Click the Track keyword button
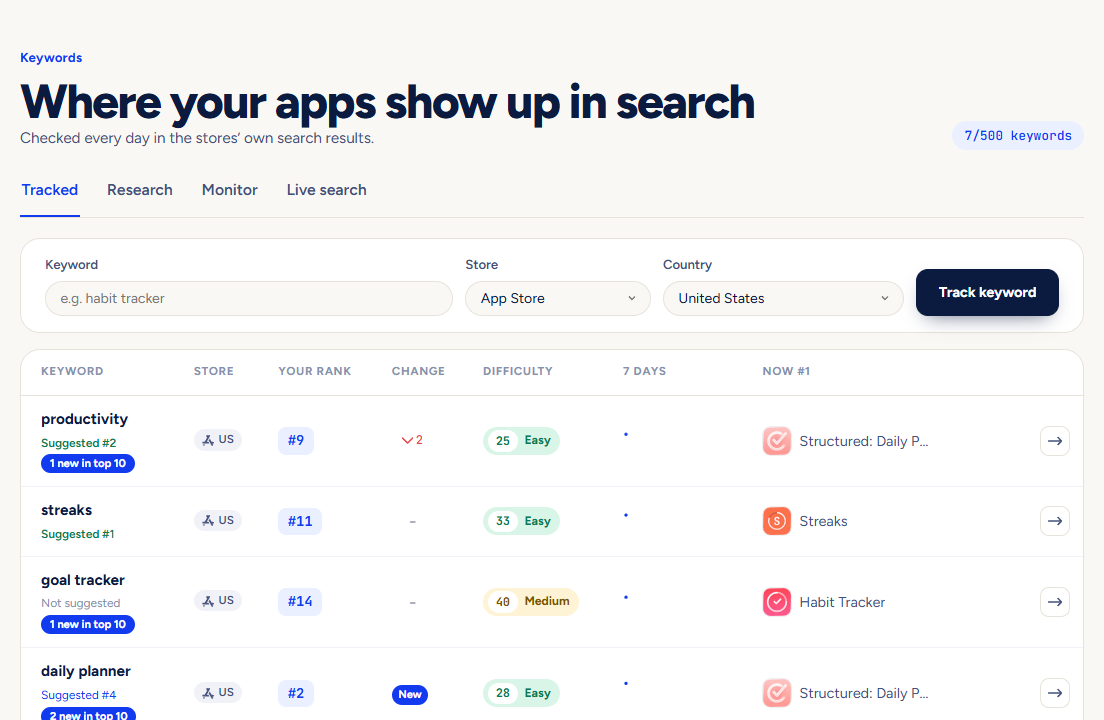The height and width of the screenshot is (720, 1104). (987, 292)
